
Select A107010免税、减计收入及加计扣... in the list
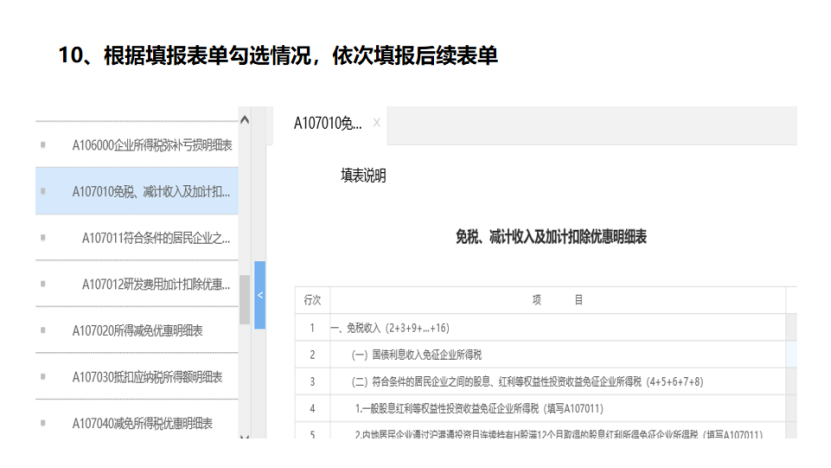[154, 191]
